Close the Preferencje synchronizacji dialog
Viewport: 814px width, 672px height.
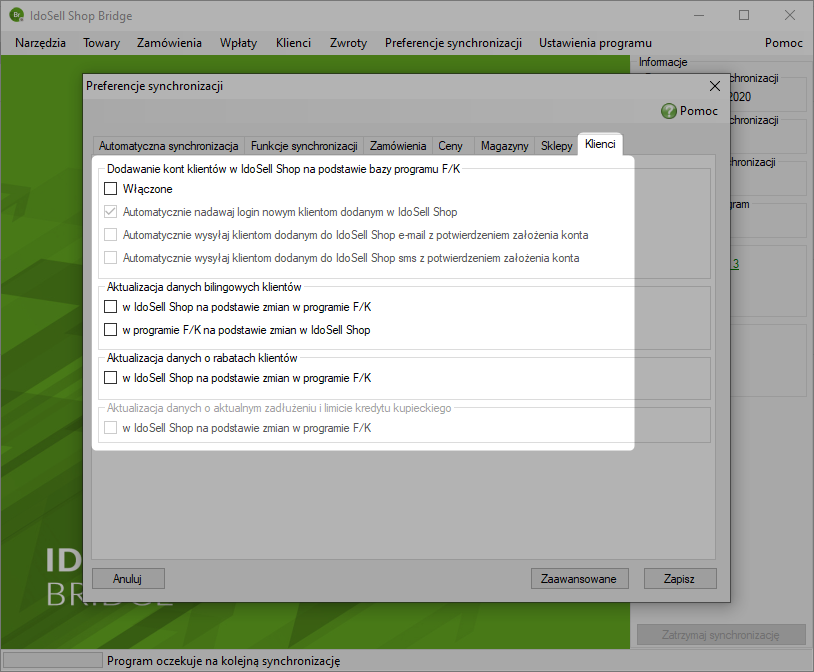715,86
